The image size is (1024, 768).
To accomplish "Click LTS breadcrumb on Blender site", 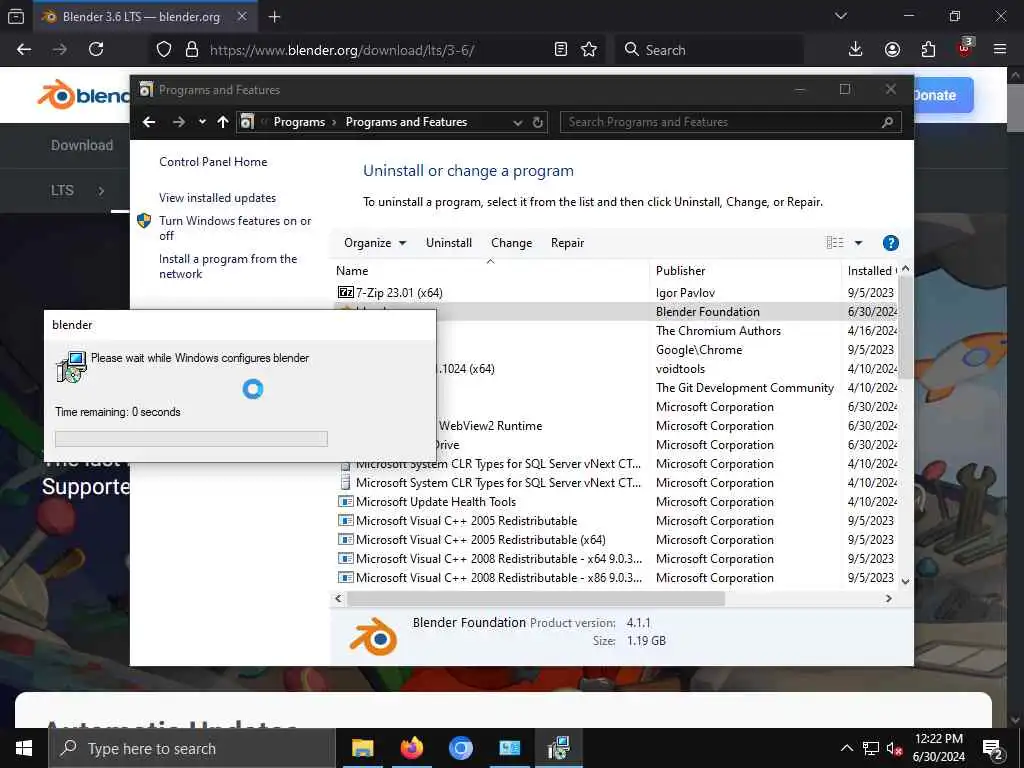I will (62, 191).
